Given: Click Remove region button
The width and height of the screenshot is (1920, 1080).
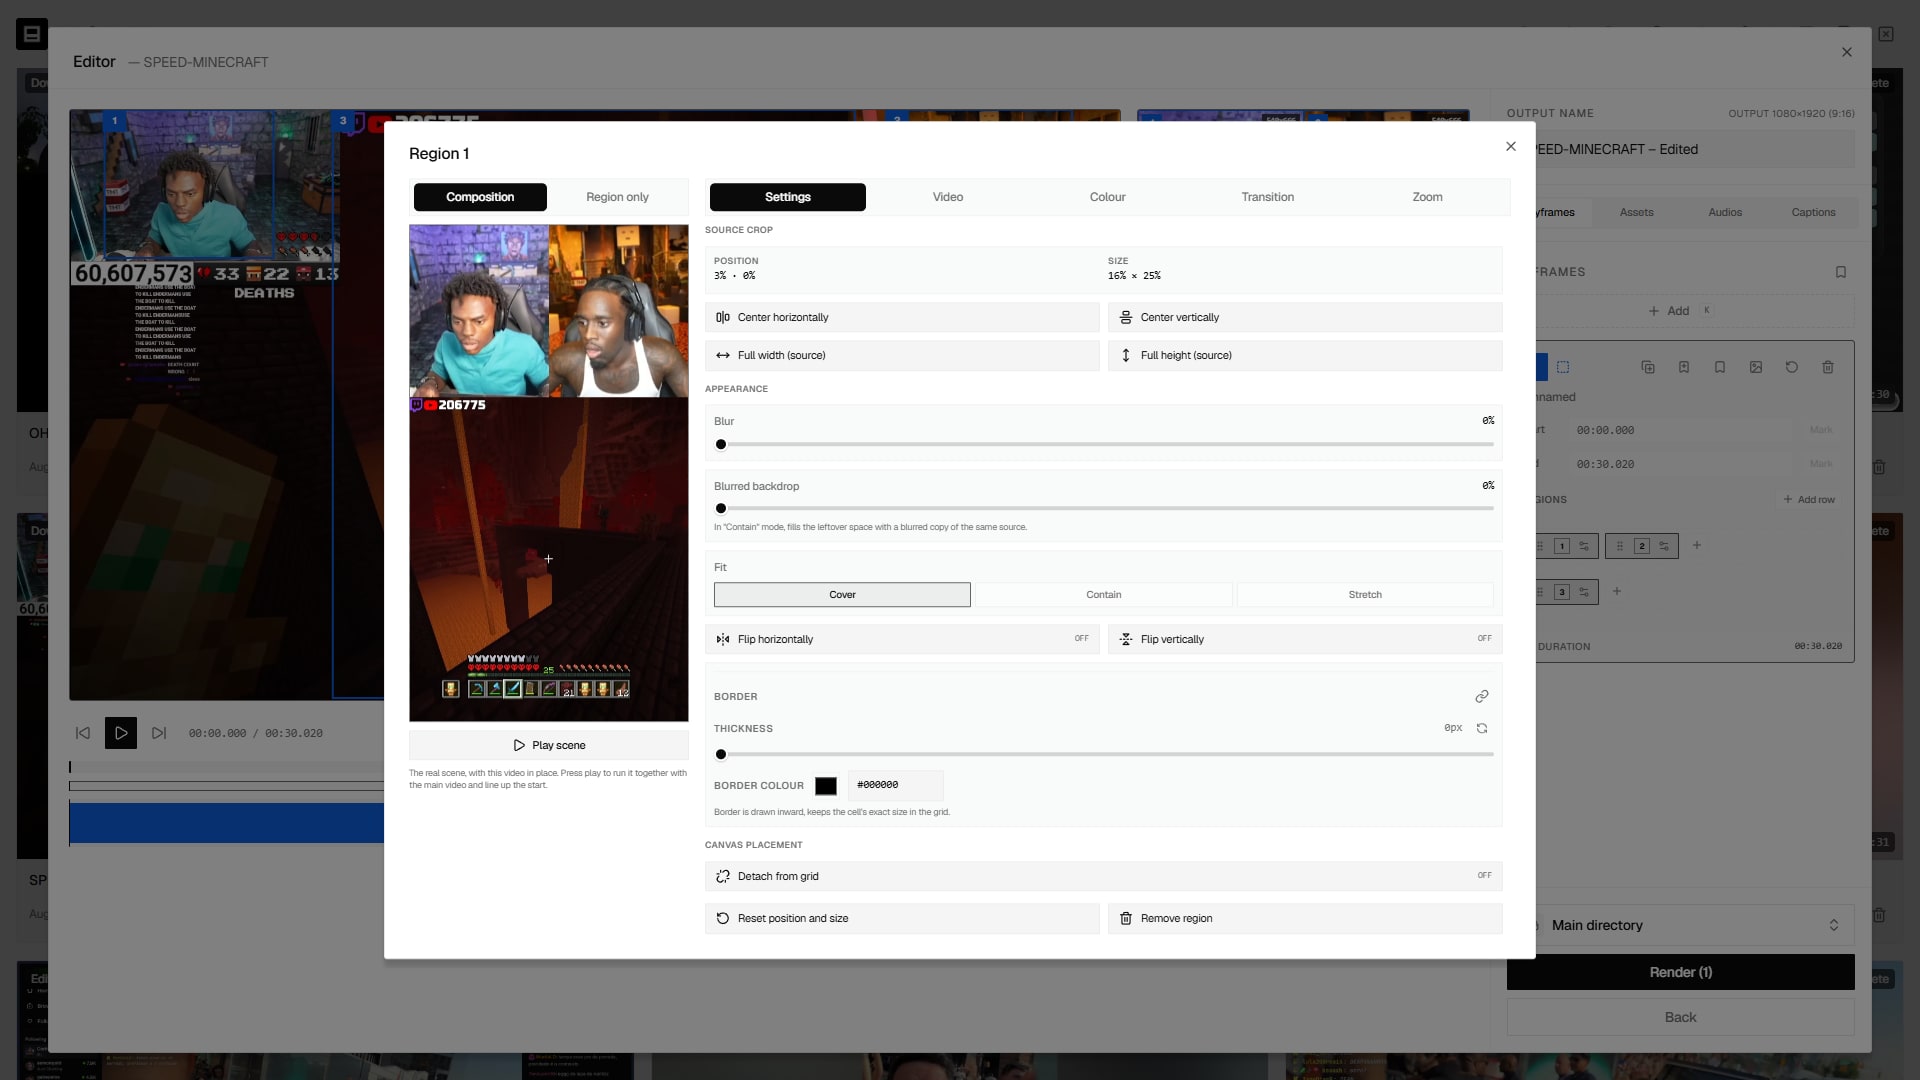Looking at the screenshot, I should 1305,918.
